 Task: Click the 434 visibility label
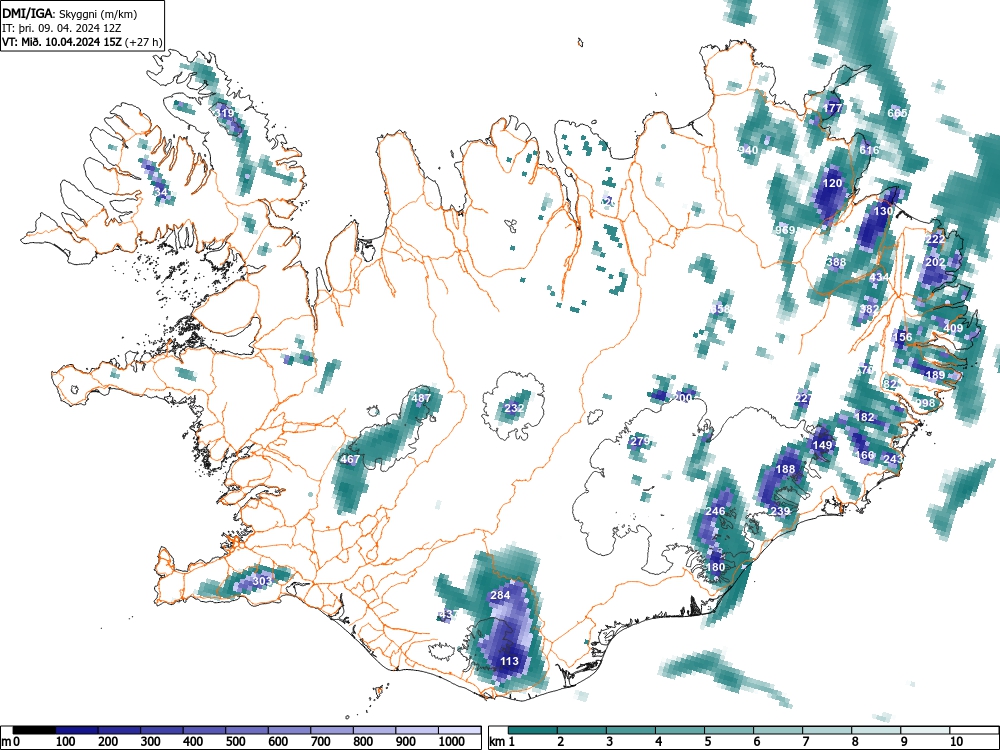[878, 277]
